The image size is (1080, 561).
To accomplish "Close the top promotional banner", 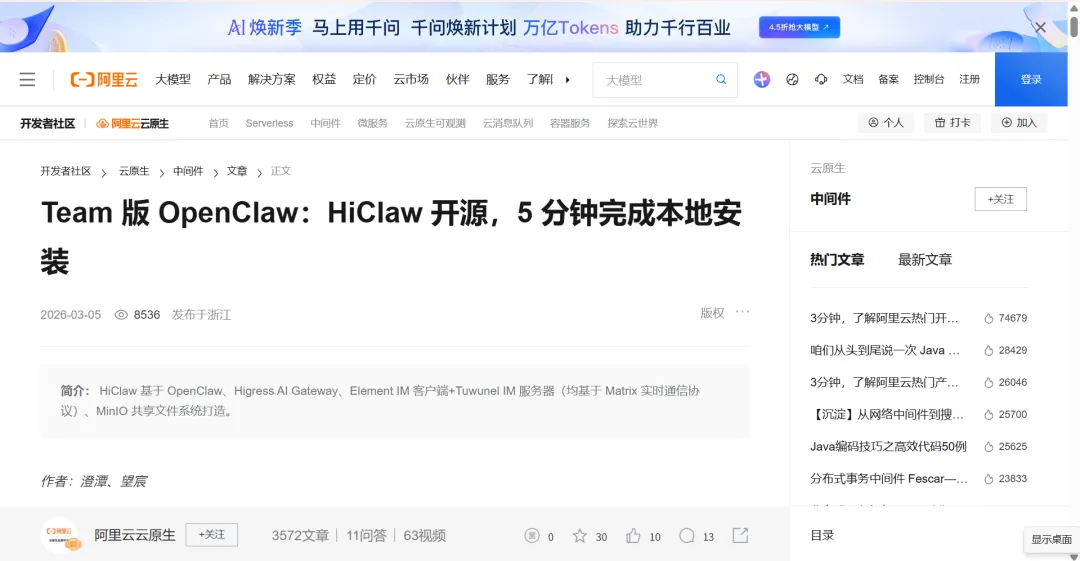I will pyautogui.click(x=1040, y=28).
